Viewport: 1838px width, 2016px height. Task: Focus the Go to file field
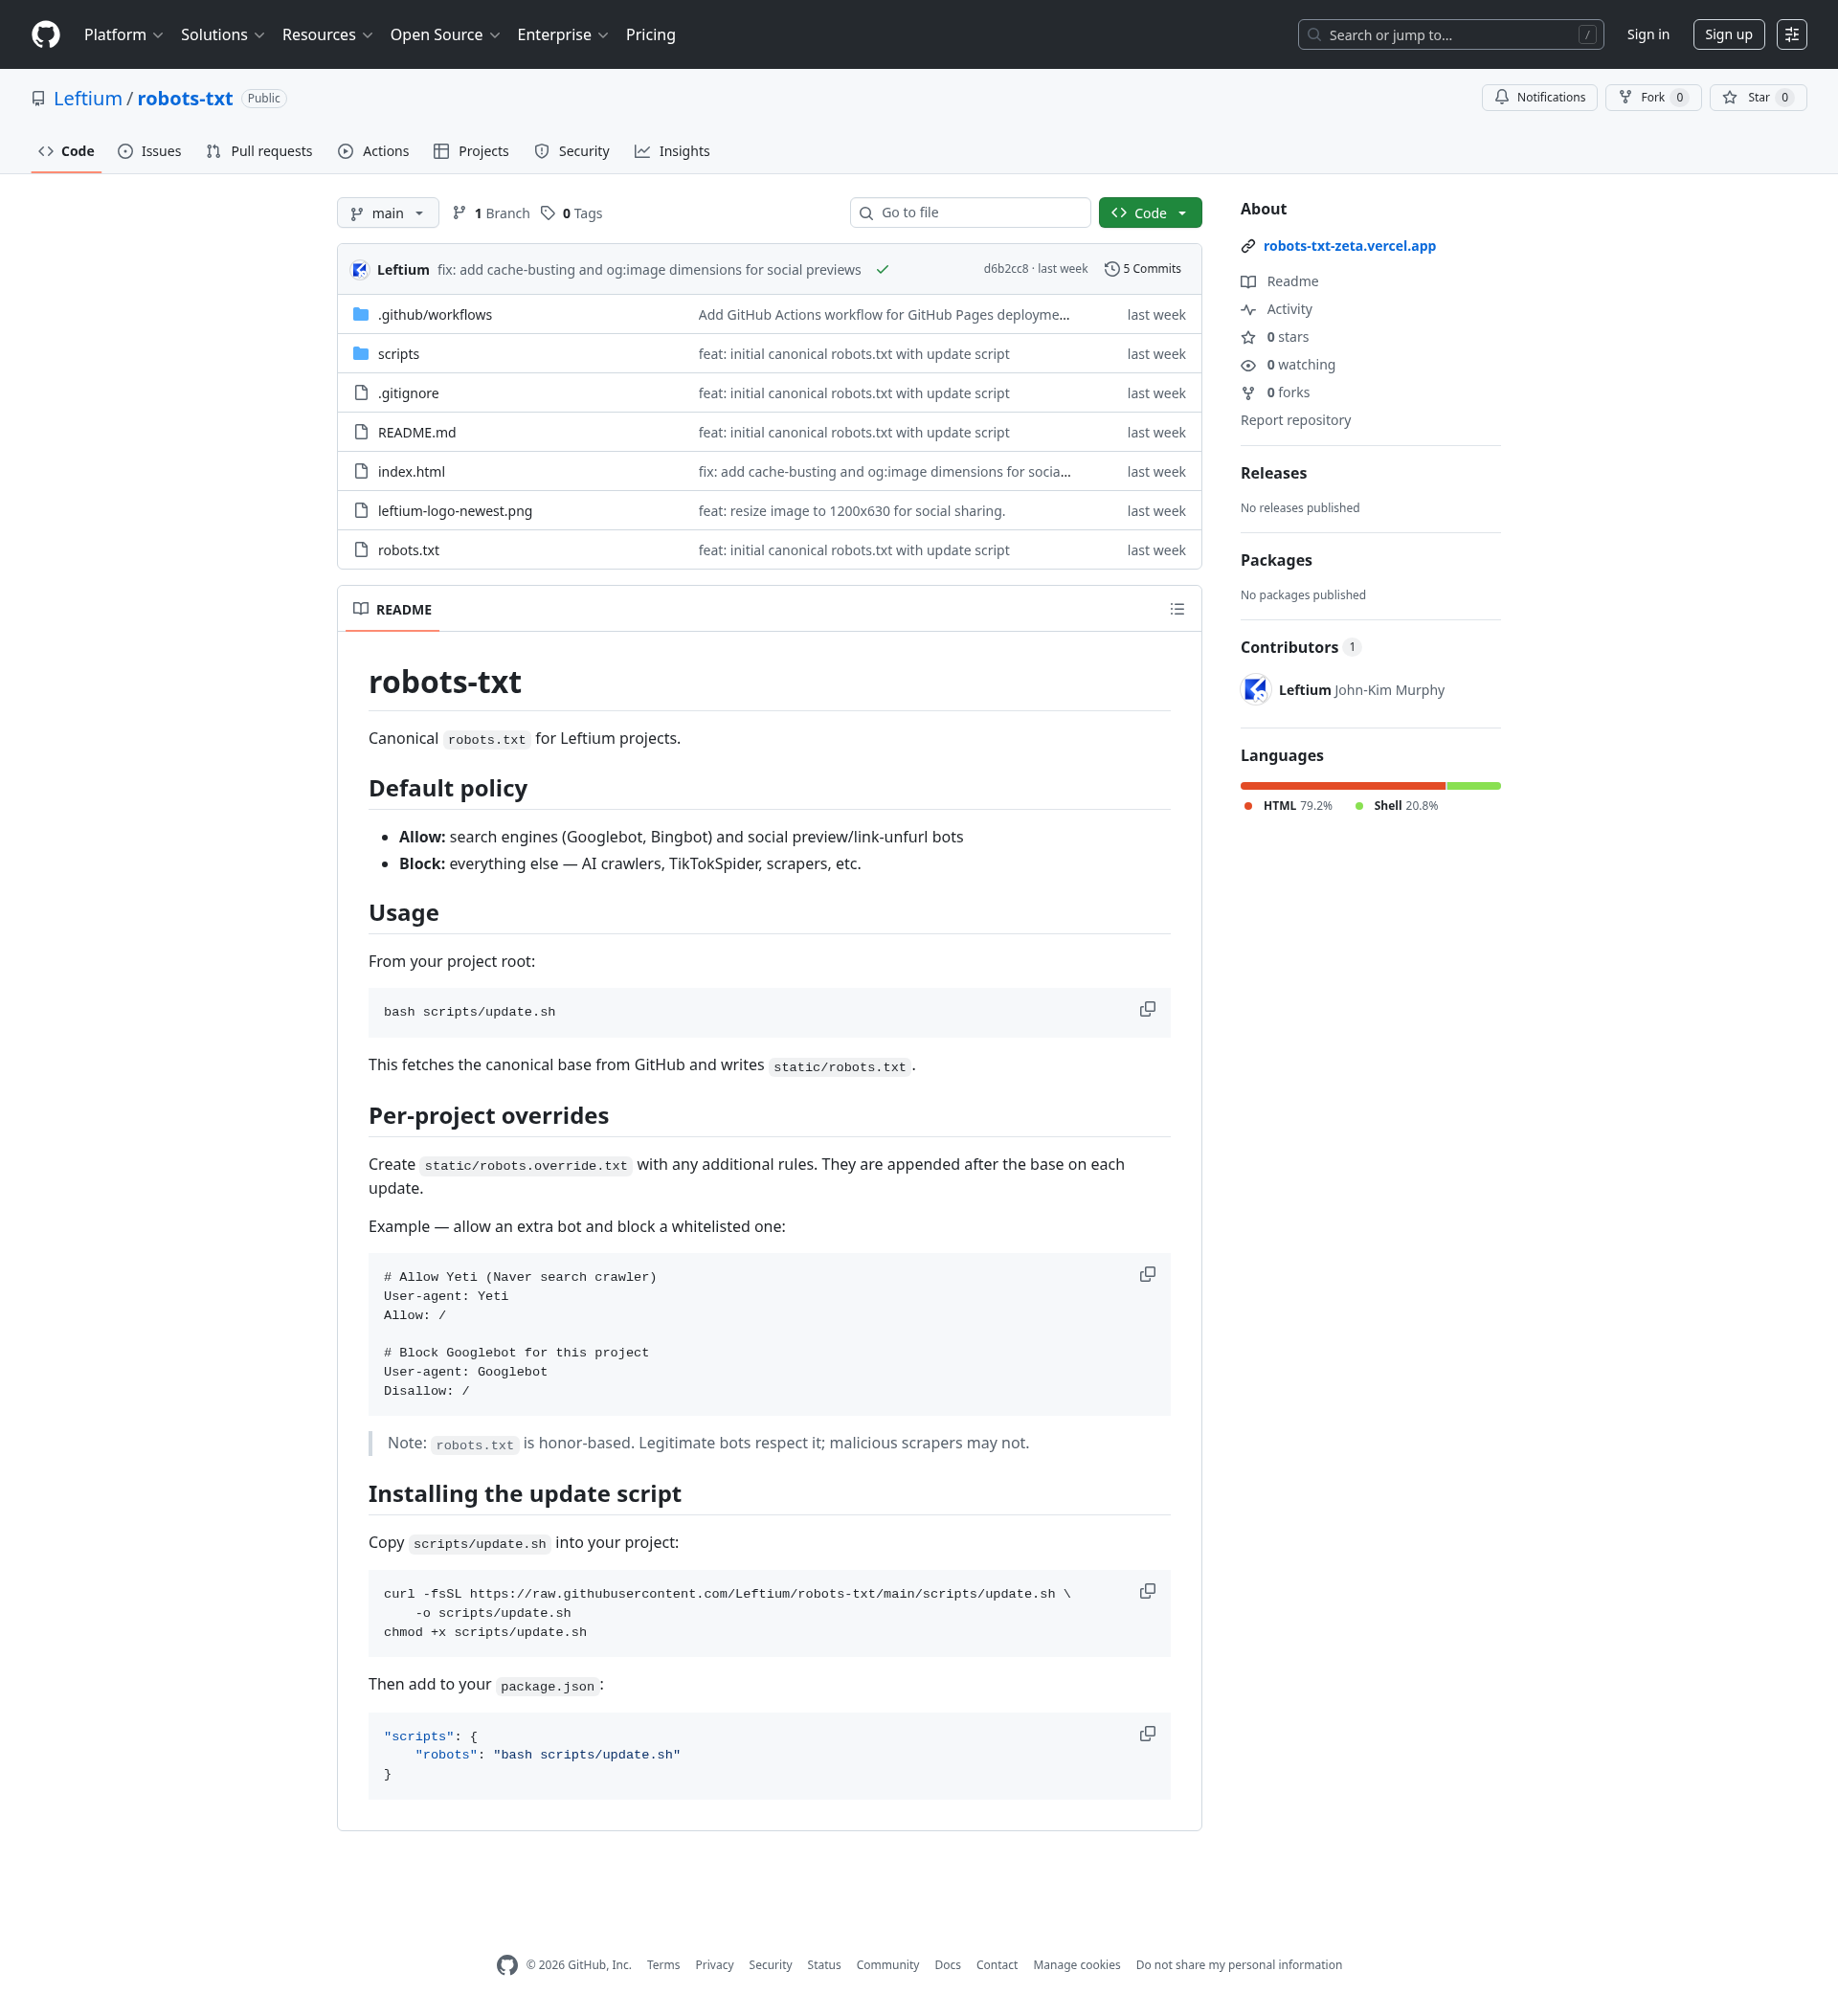click(x=970, y=213)
